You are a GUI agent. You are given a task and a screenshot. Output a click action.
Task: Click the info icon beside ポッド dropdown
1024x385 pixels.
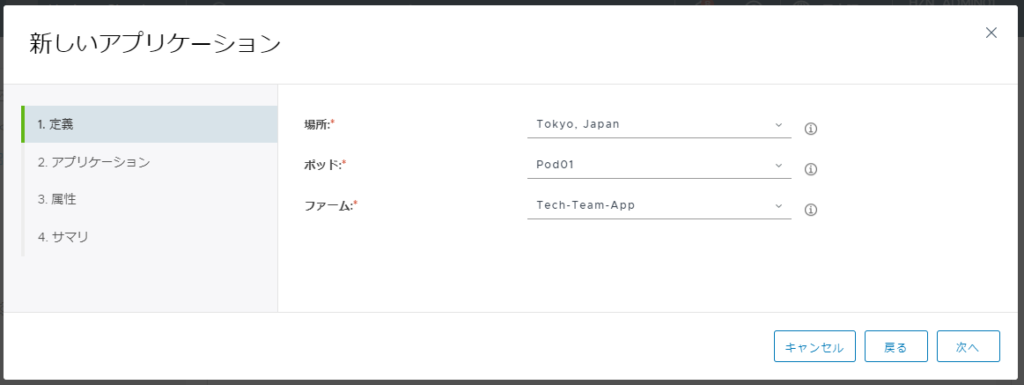tap(811, 170)
